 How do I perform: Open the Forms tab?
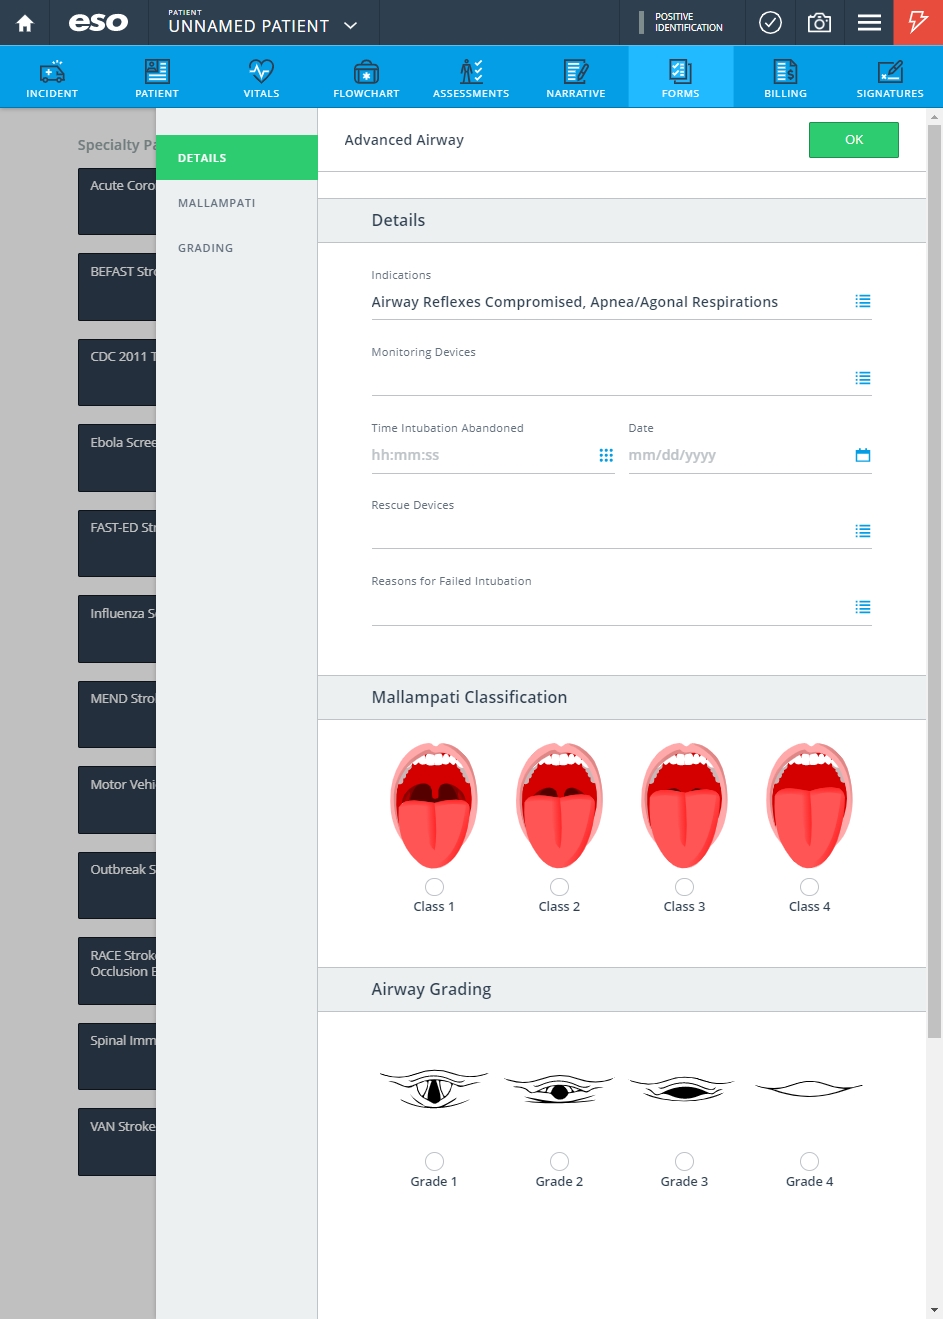click(680, 77)
